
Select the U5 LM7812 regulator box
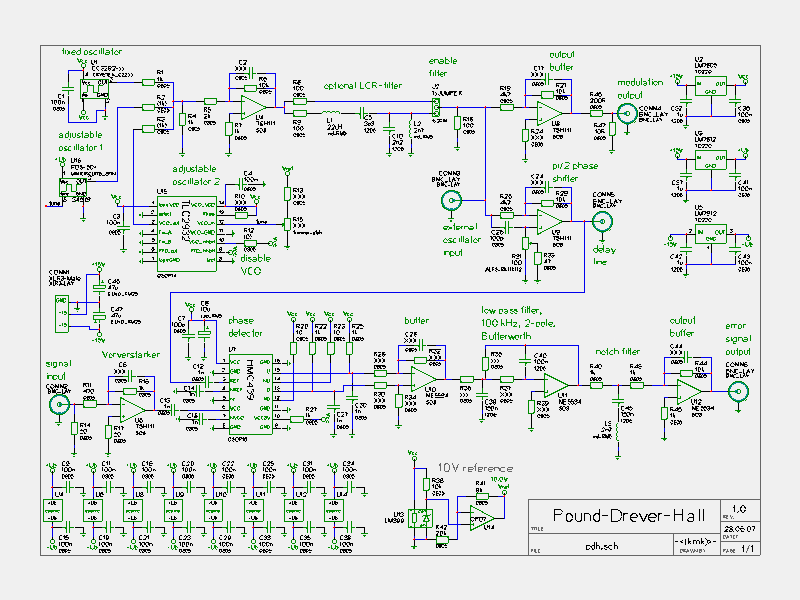(711, 160)
